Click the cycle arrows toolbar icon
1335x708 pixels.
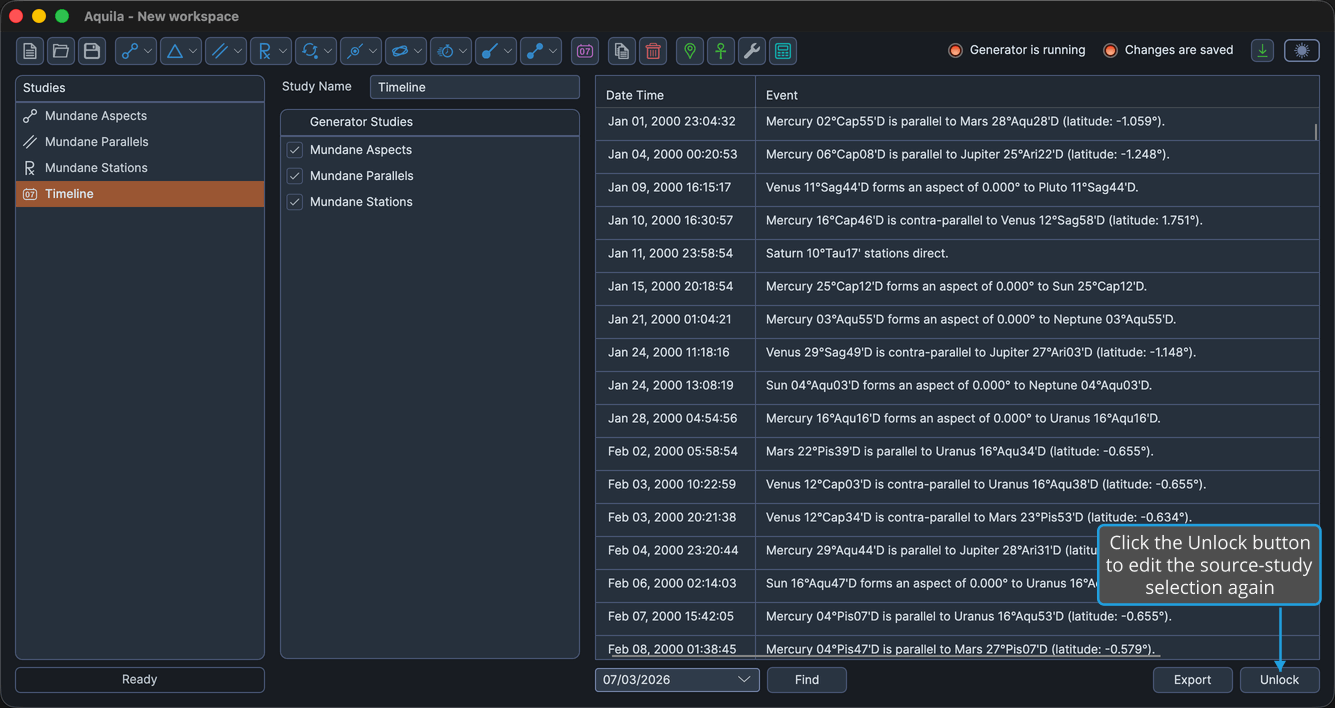coord(310,51)
